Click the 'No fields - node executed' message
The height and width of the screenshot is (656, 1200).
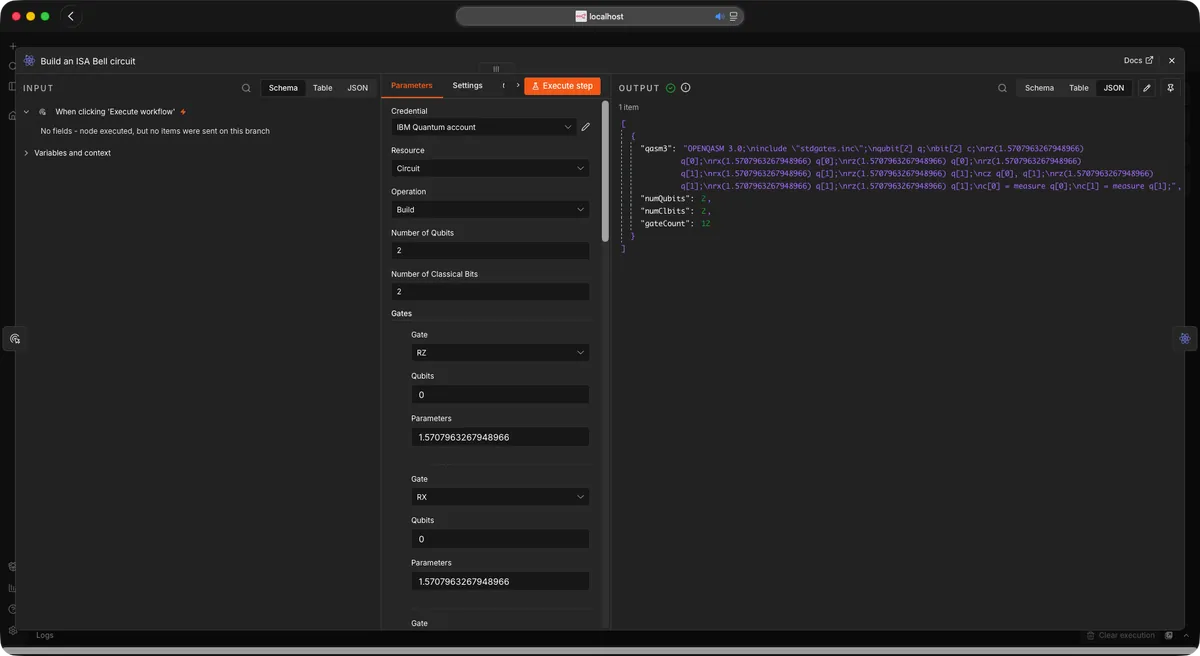155,131
